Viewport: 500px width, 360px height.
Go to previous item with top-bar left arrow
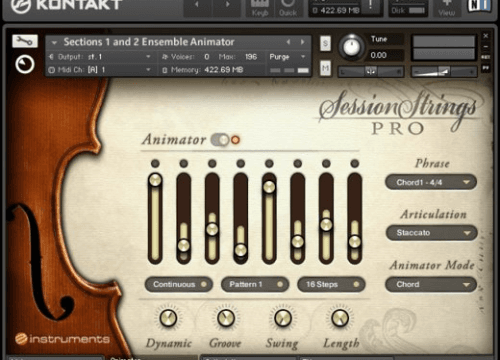click(x=197, y=5)
